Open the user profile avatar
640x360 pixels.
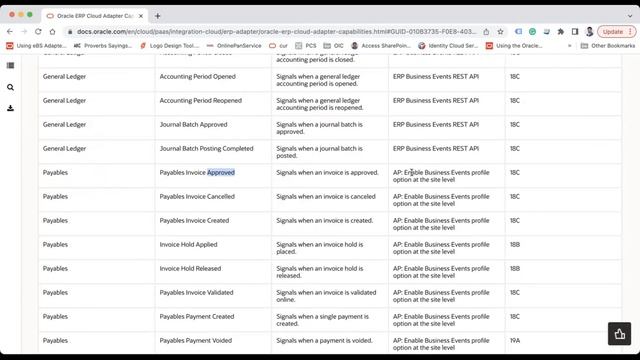589,31
